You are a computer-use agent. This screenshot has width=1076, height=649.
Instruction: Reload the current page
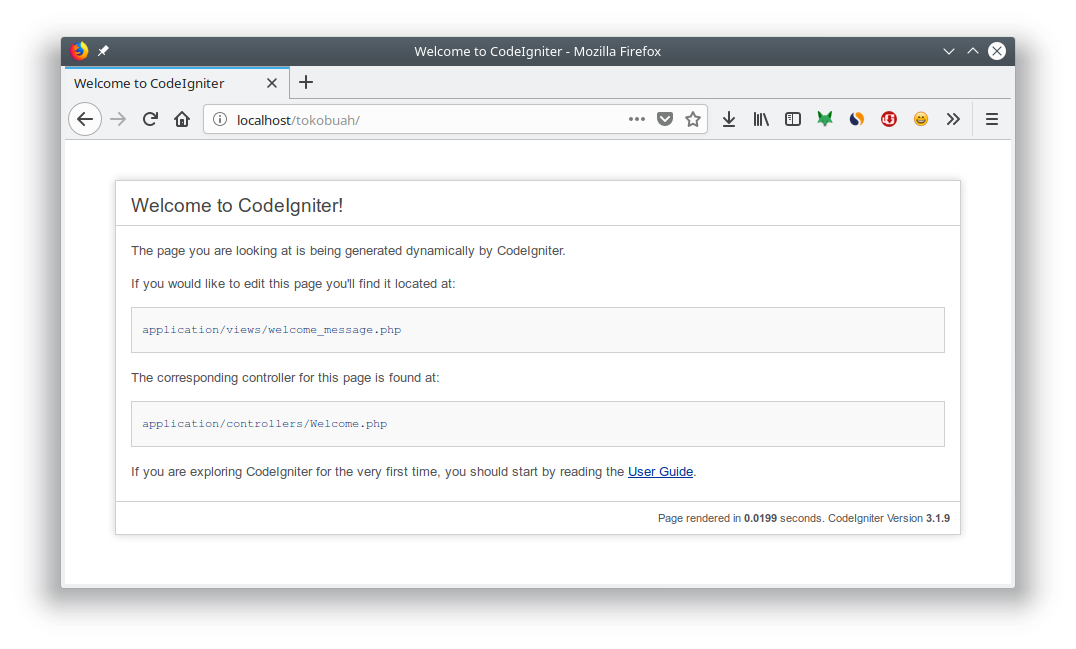coord(150,119)
